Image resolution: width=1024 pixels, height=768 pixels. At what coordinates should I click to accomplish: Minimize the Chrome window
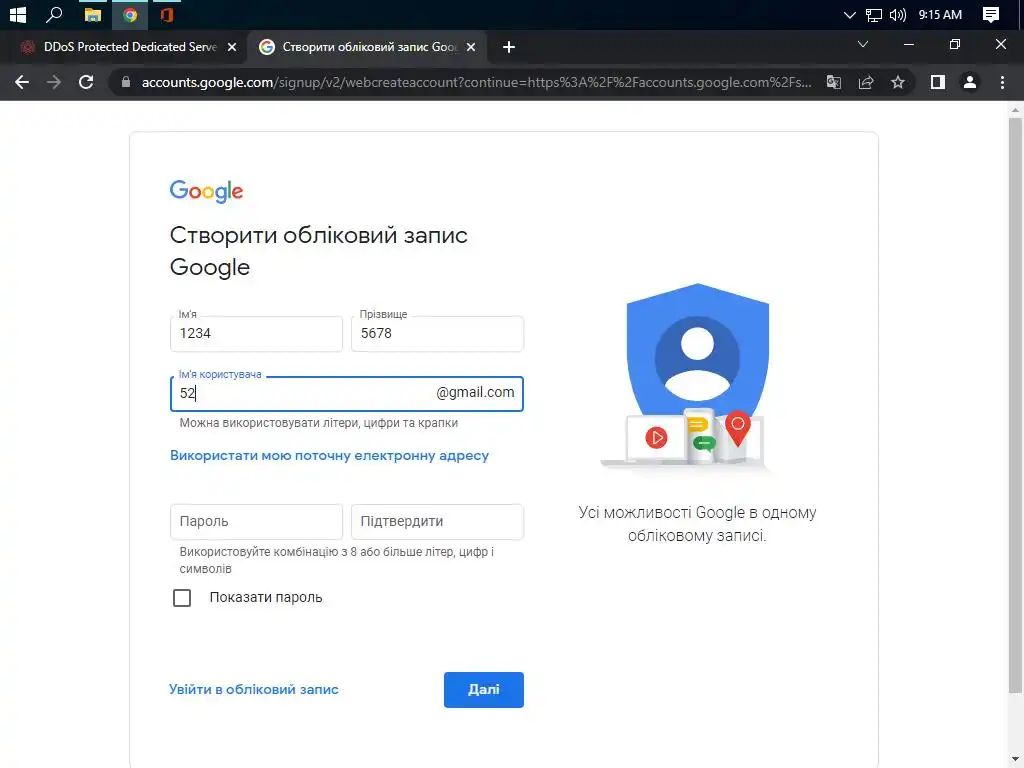pos(908,44)
